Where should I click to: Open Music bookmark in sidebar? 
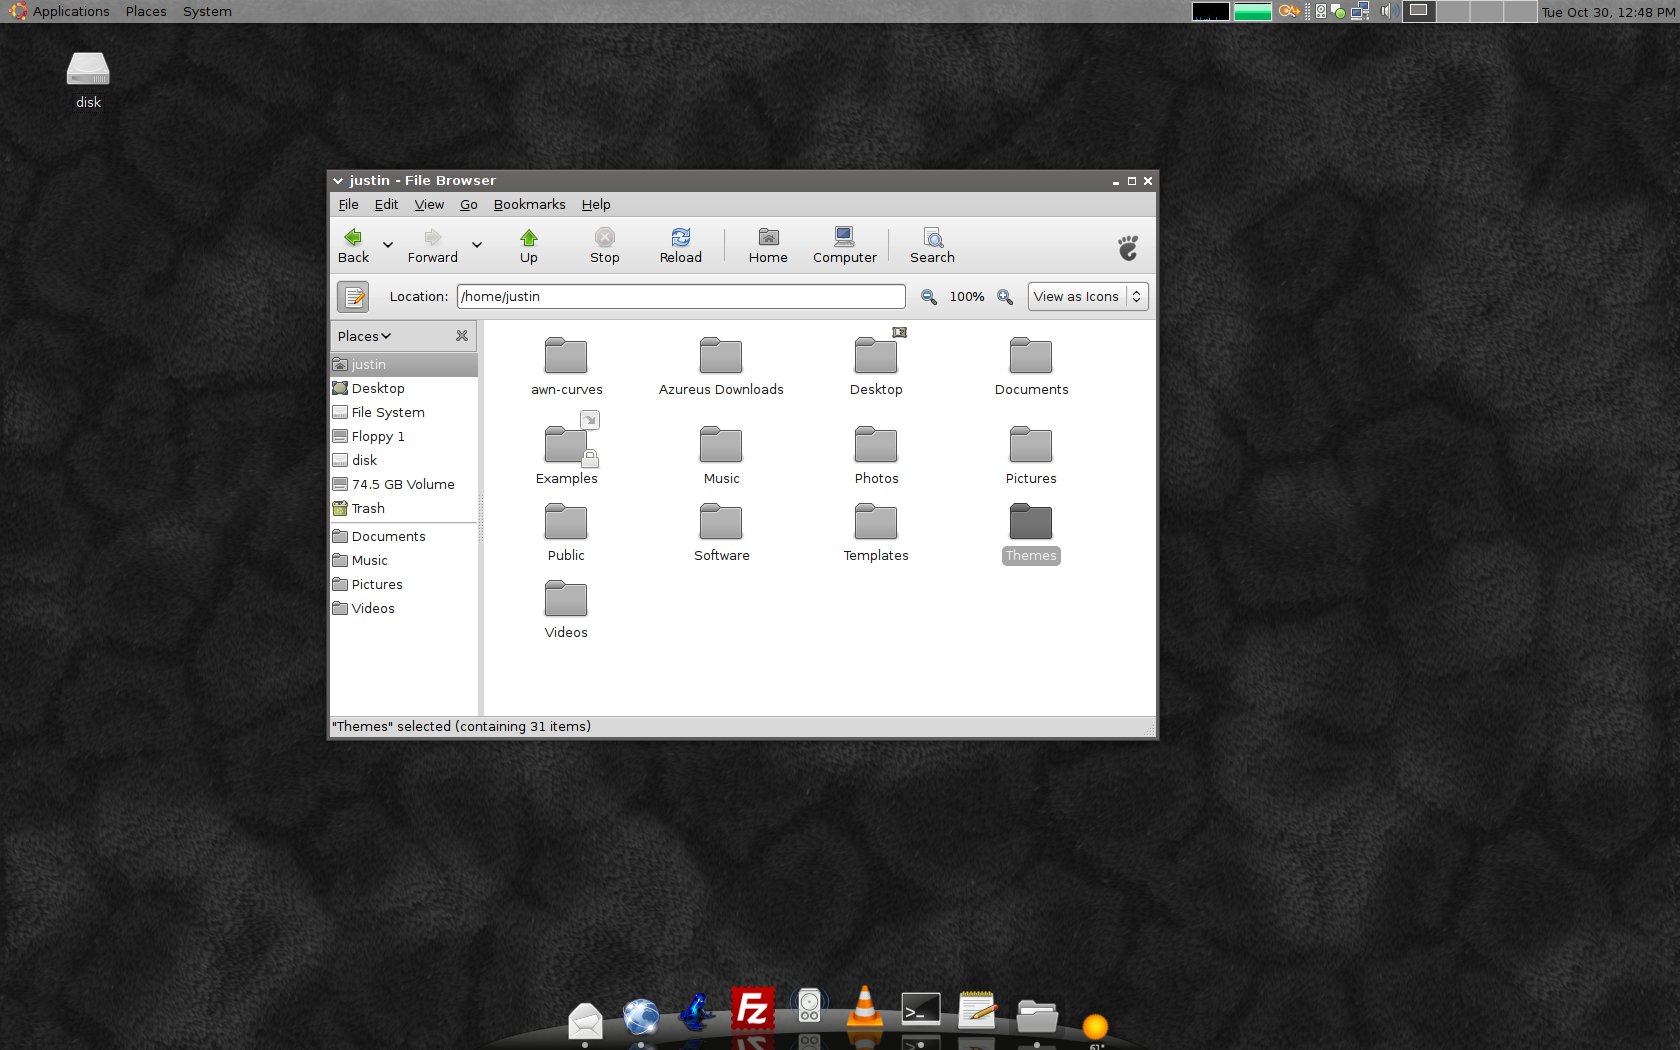point(404,561)
